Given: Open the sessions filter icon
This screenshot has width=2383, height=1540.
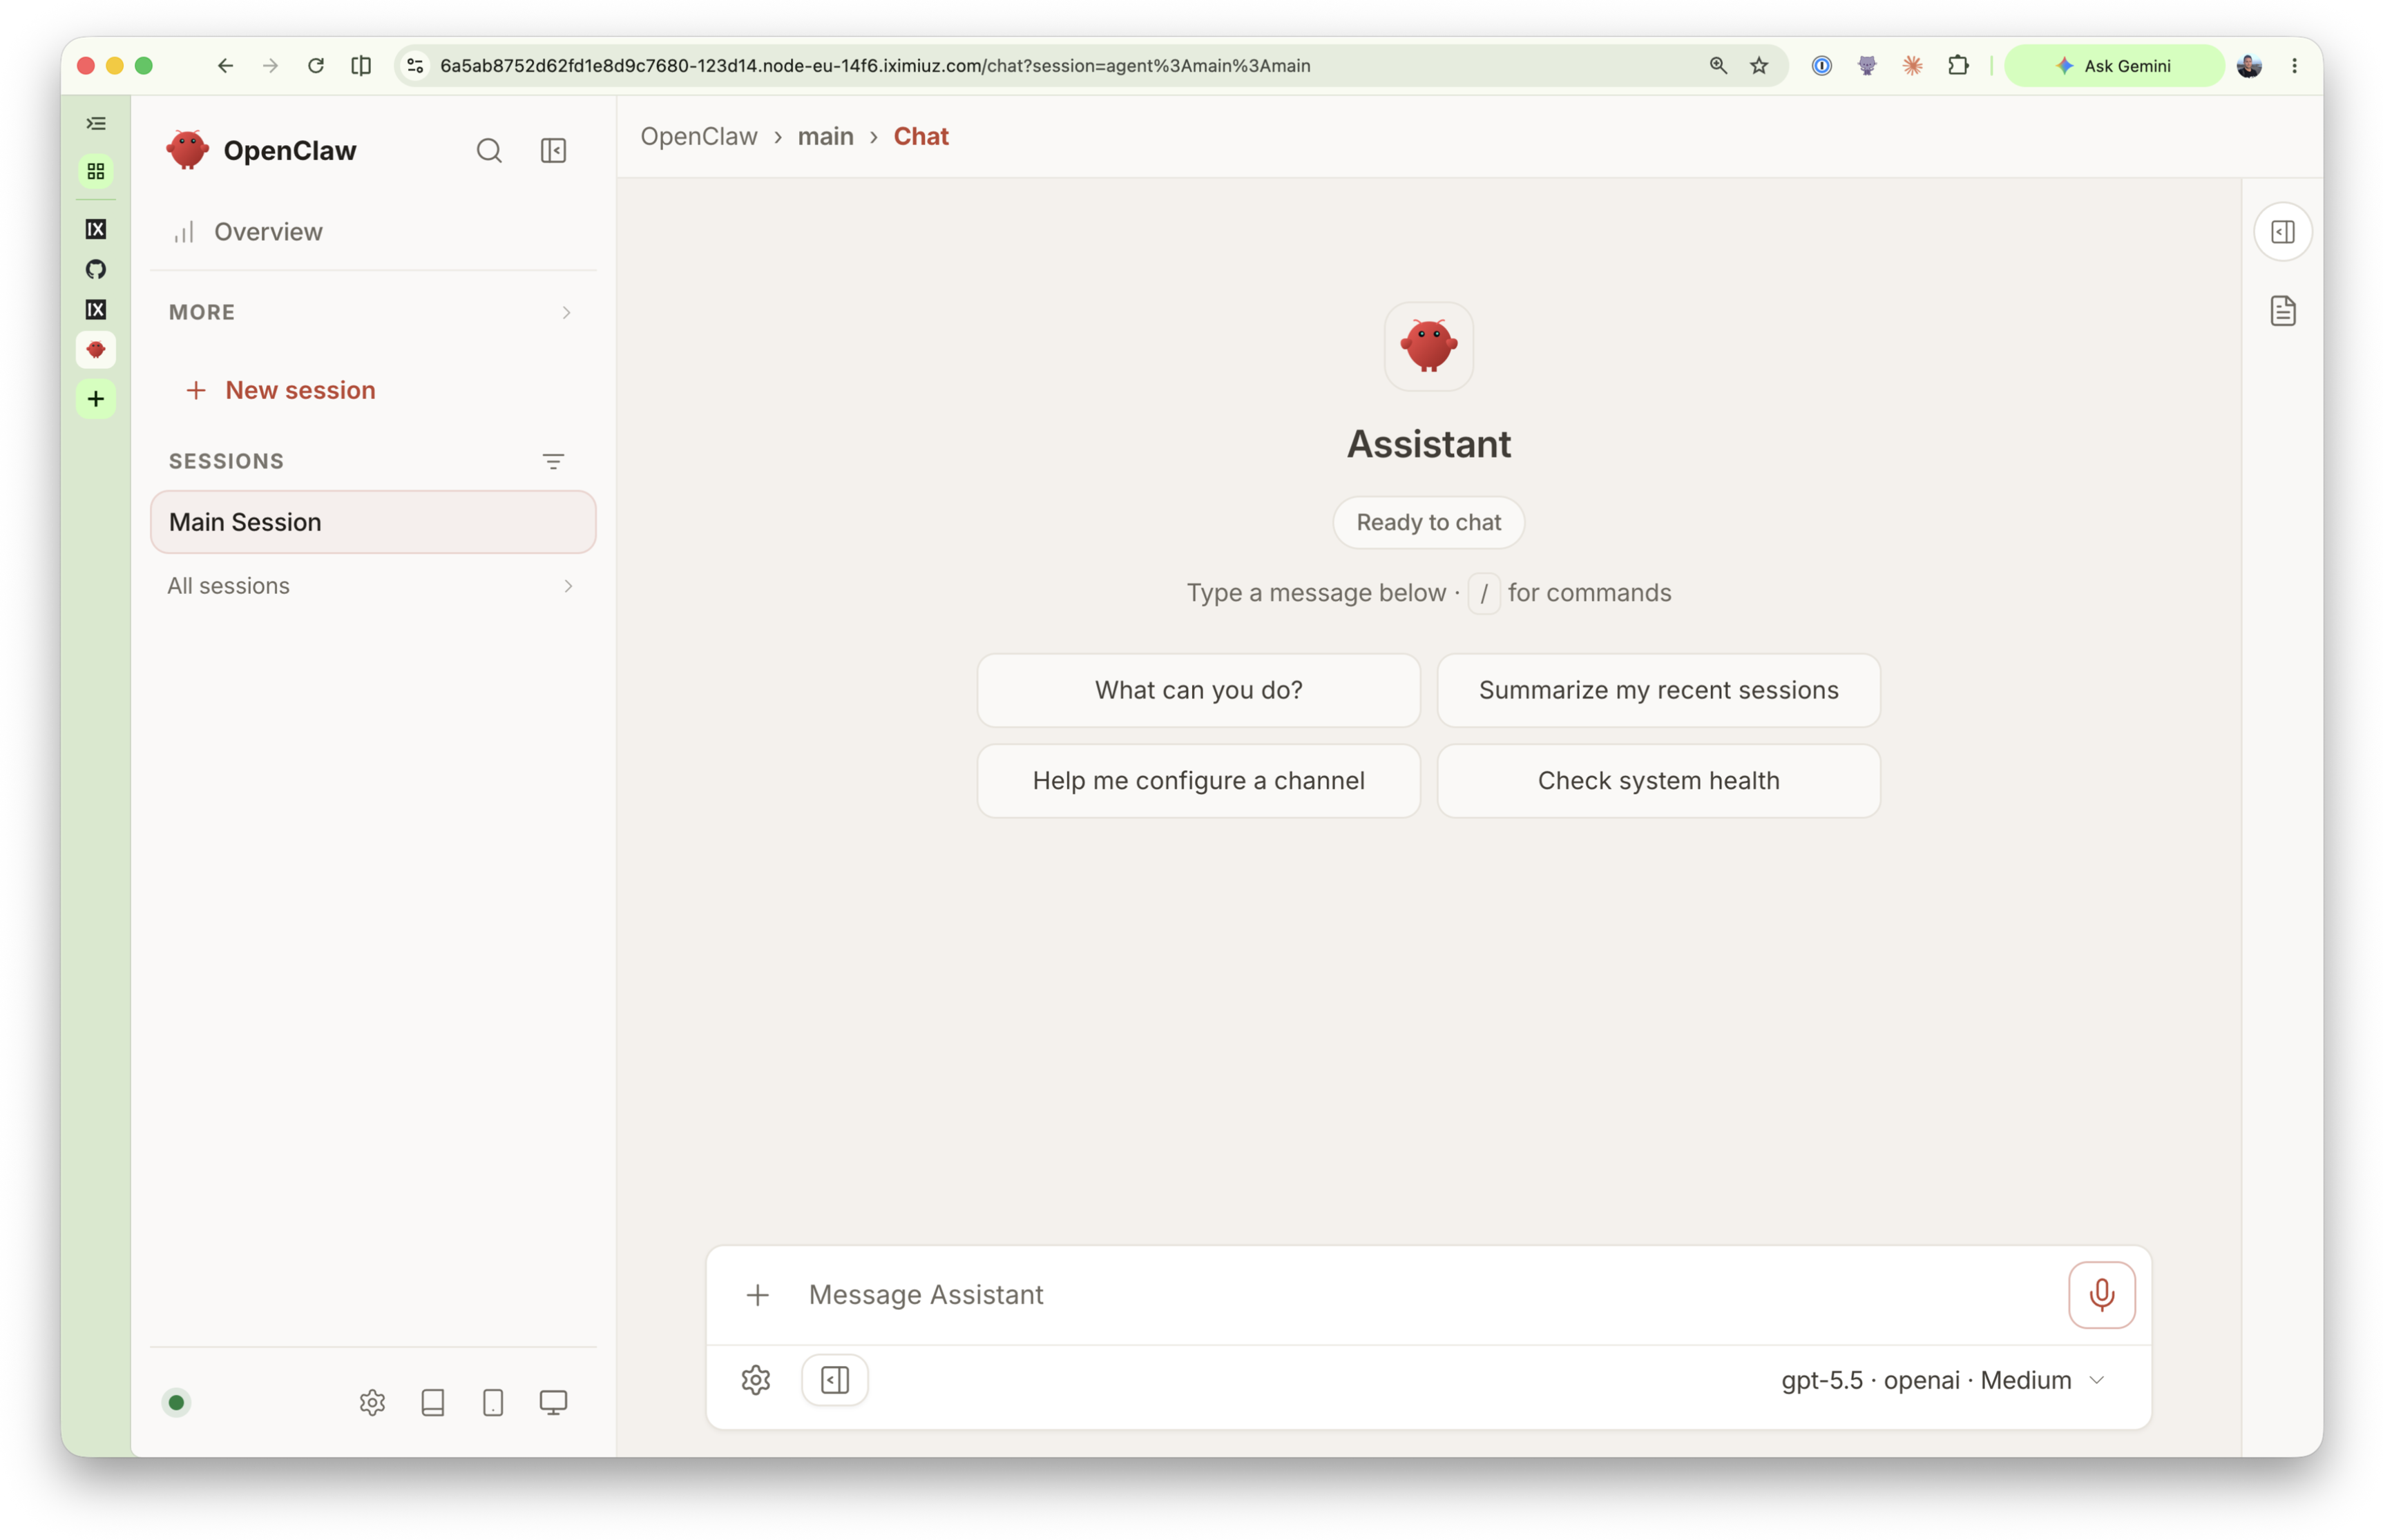Looking at the screenshot, I should click(553, 461).
